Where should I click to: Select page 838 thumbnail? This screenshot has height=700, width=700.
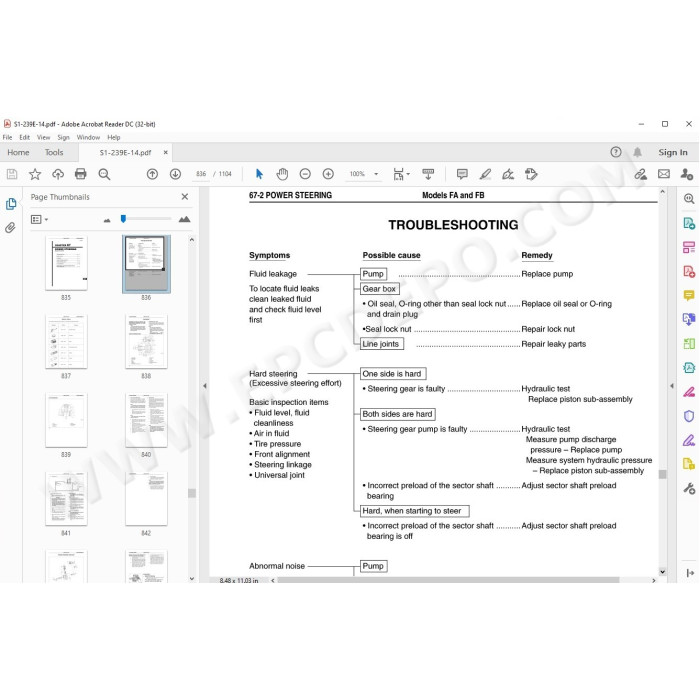[146, 342]
